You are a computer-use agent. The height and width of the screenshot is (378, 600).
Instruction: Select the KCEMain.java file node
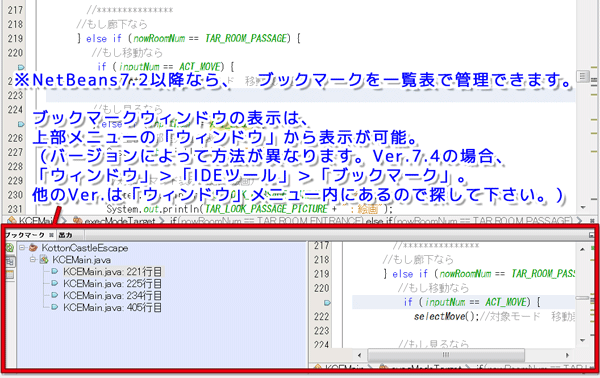point(82,260)
